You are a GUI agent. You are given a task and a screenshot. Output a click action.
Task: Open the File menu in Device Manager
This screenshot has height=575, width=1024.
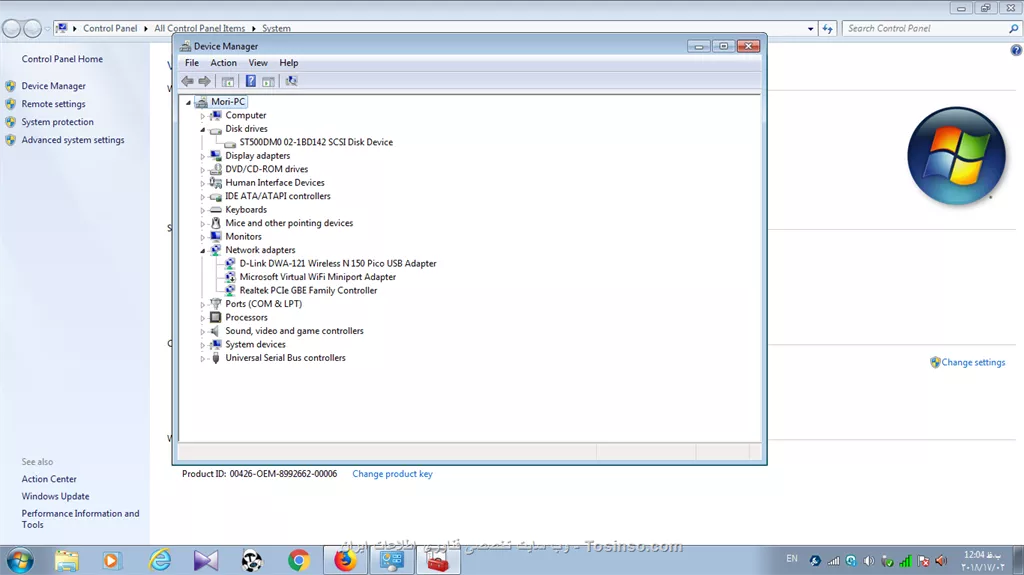point(192,63)
